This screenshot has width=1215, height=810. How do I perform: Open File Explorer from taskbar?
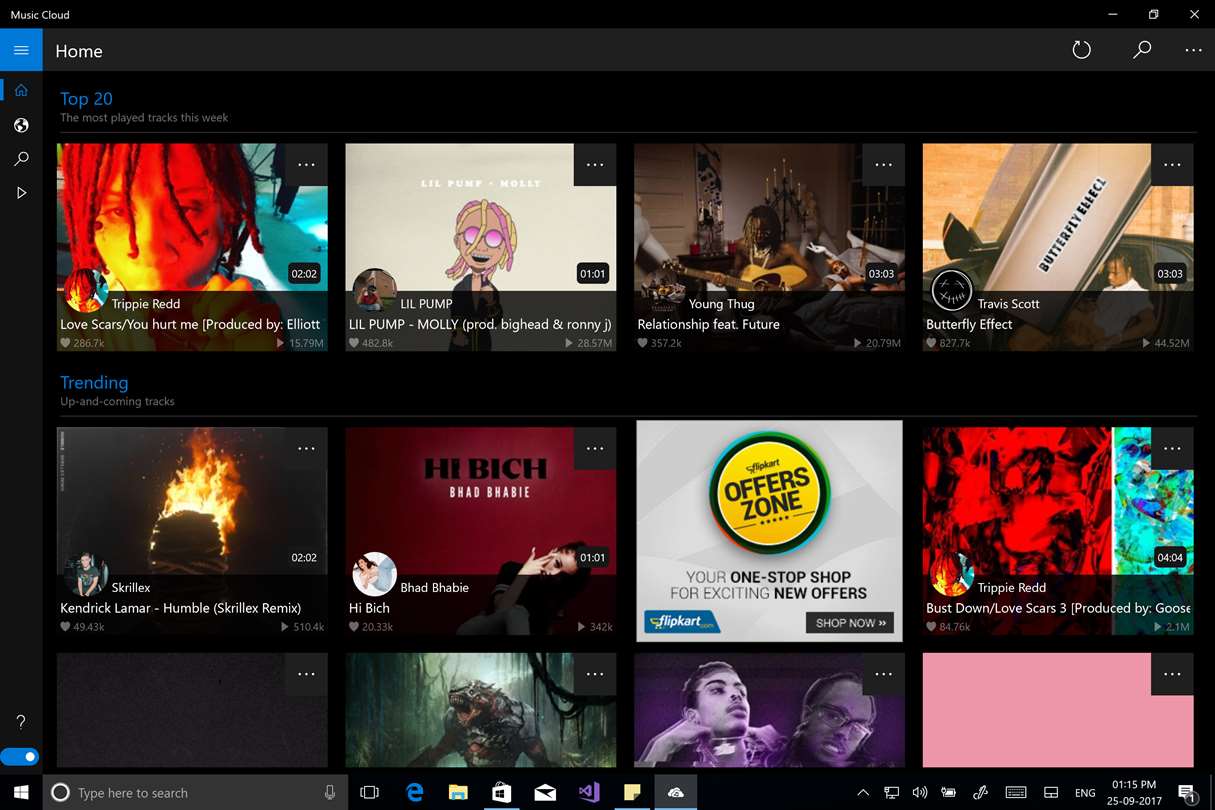coord(458,792)
